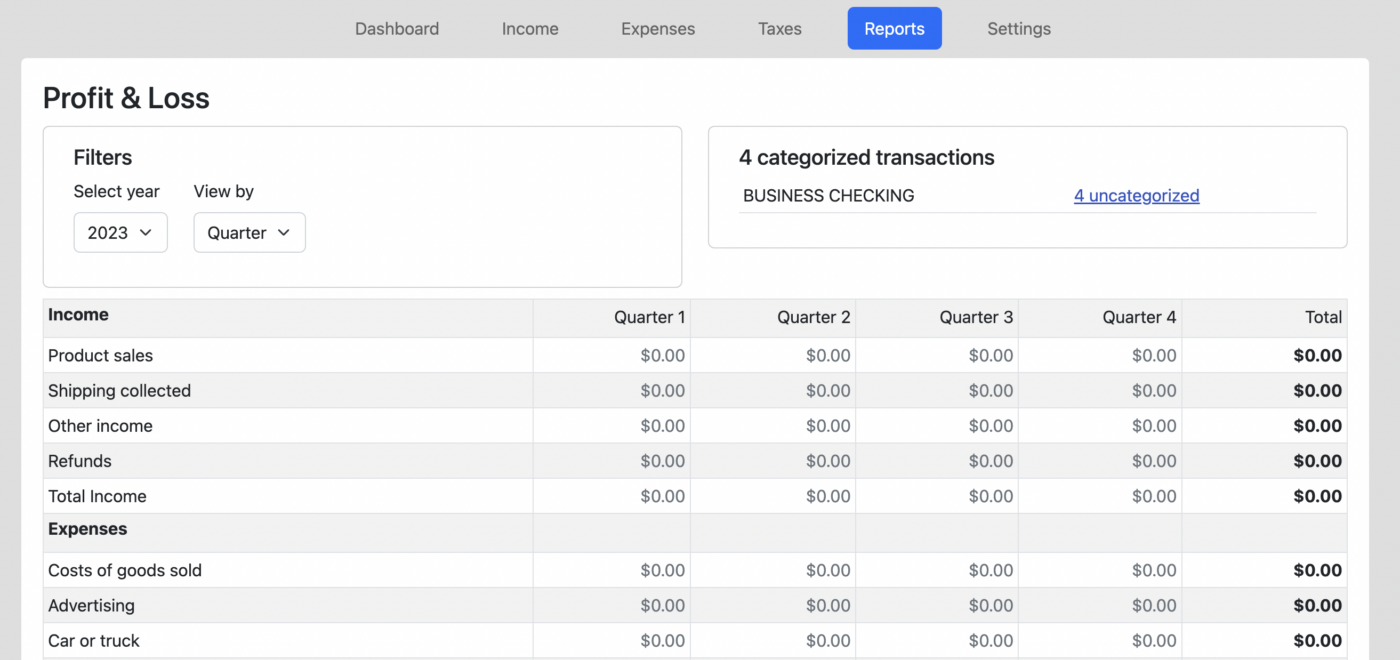The height and width of the screenshot is (660, 1400).
Task: Expand the year chevron showing 2023
Action: [x=148, y=232]
